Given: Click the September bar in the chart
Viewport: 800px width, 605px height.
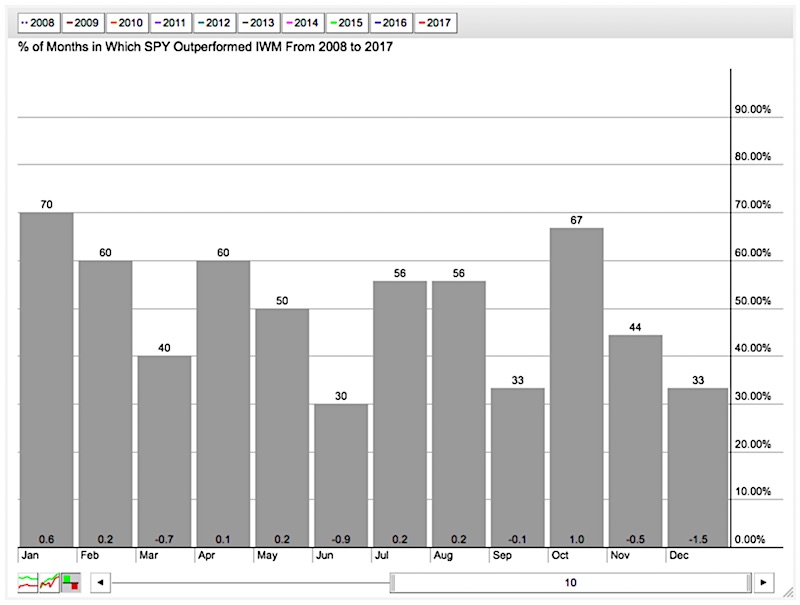Looking at the screenshot, I should point(518,467).
